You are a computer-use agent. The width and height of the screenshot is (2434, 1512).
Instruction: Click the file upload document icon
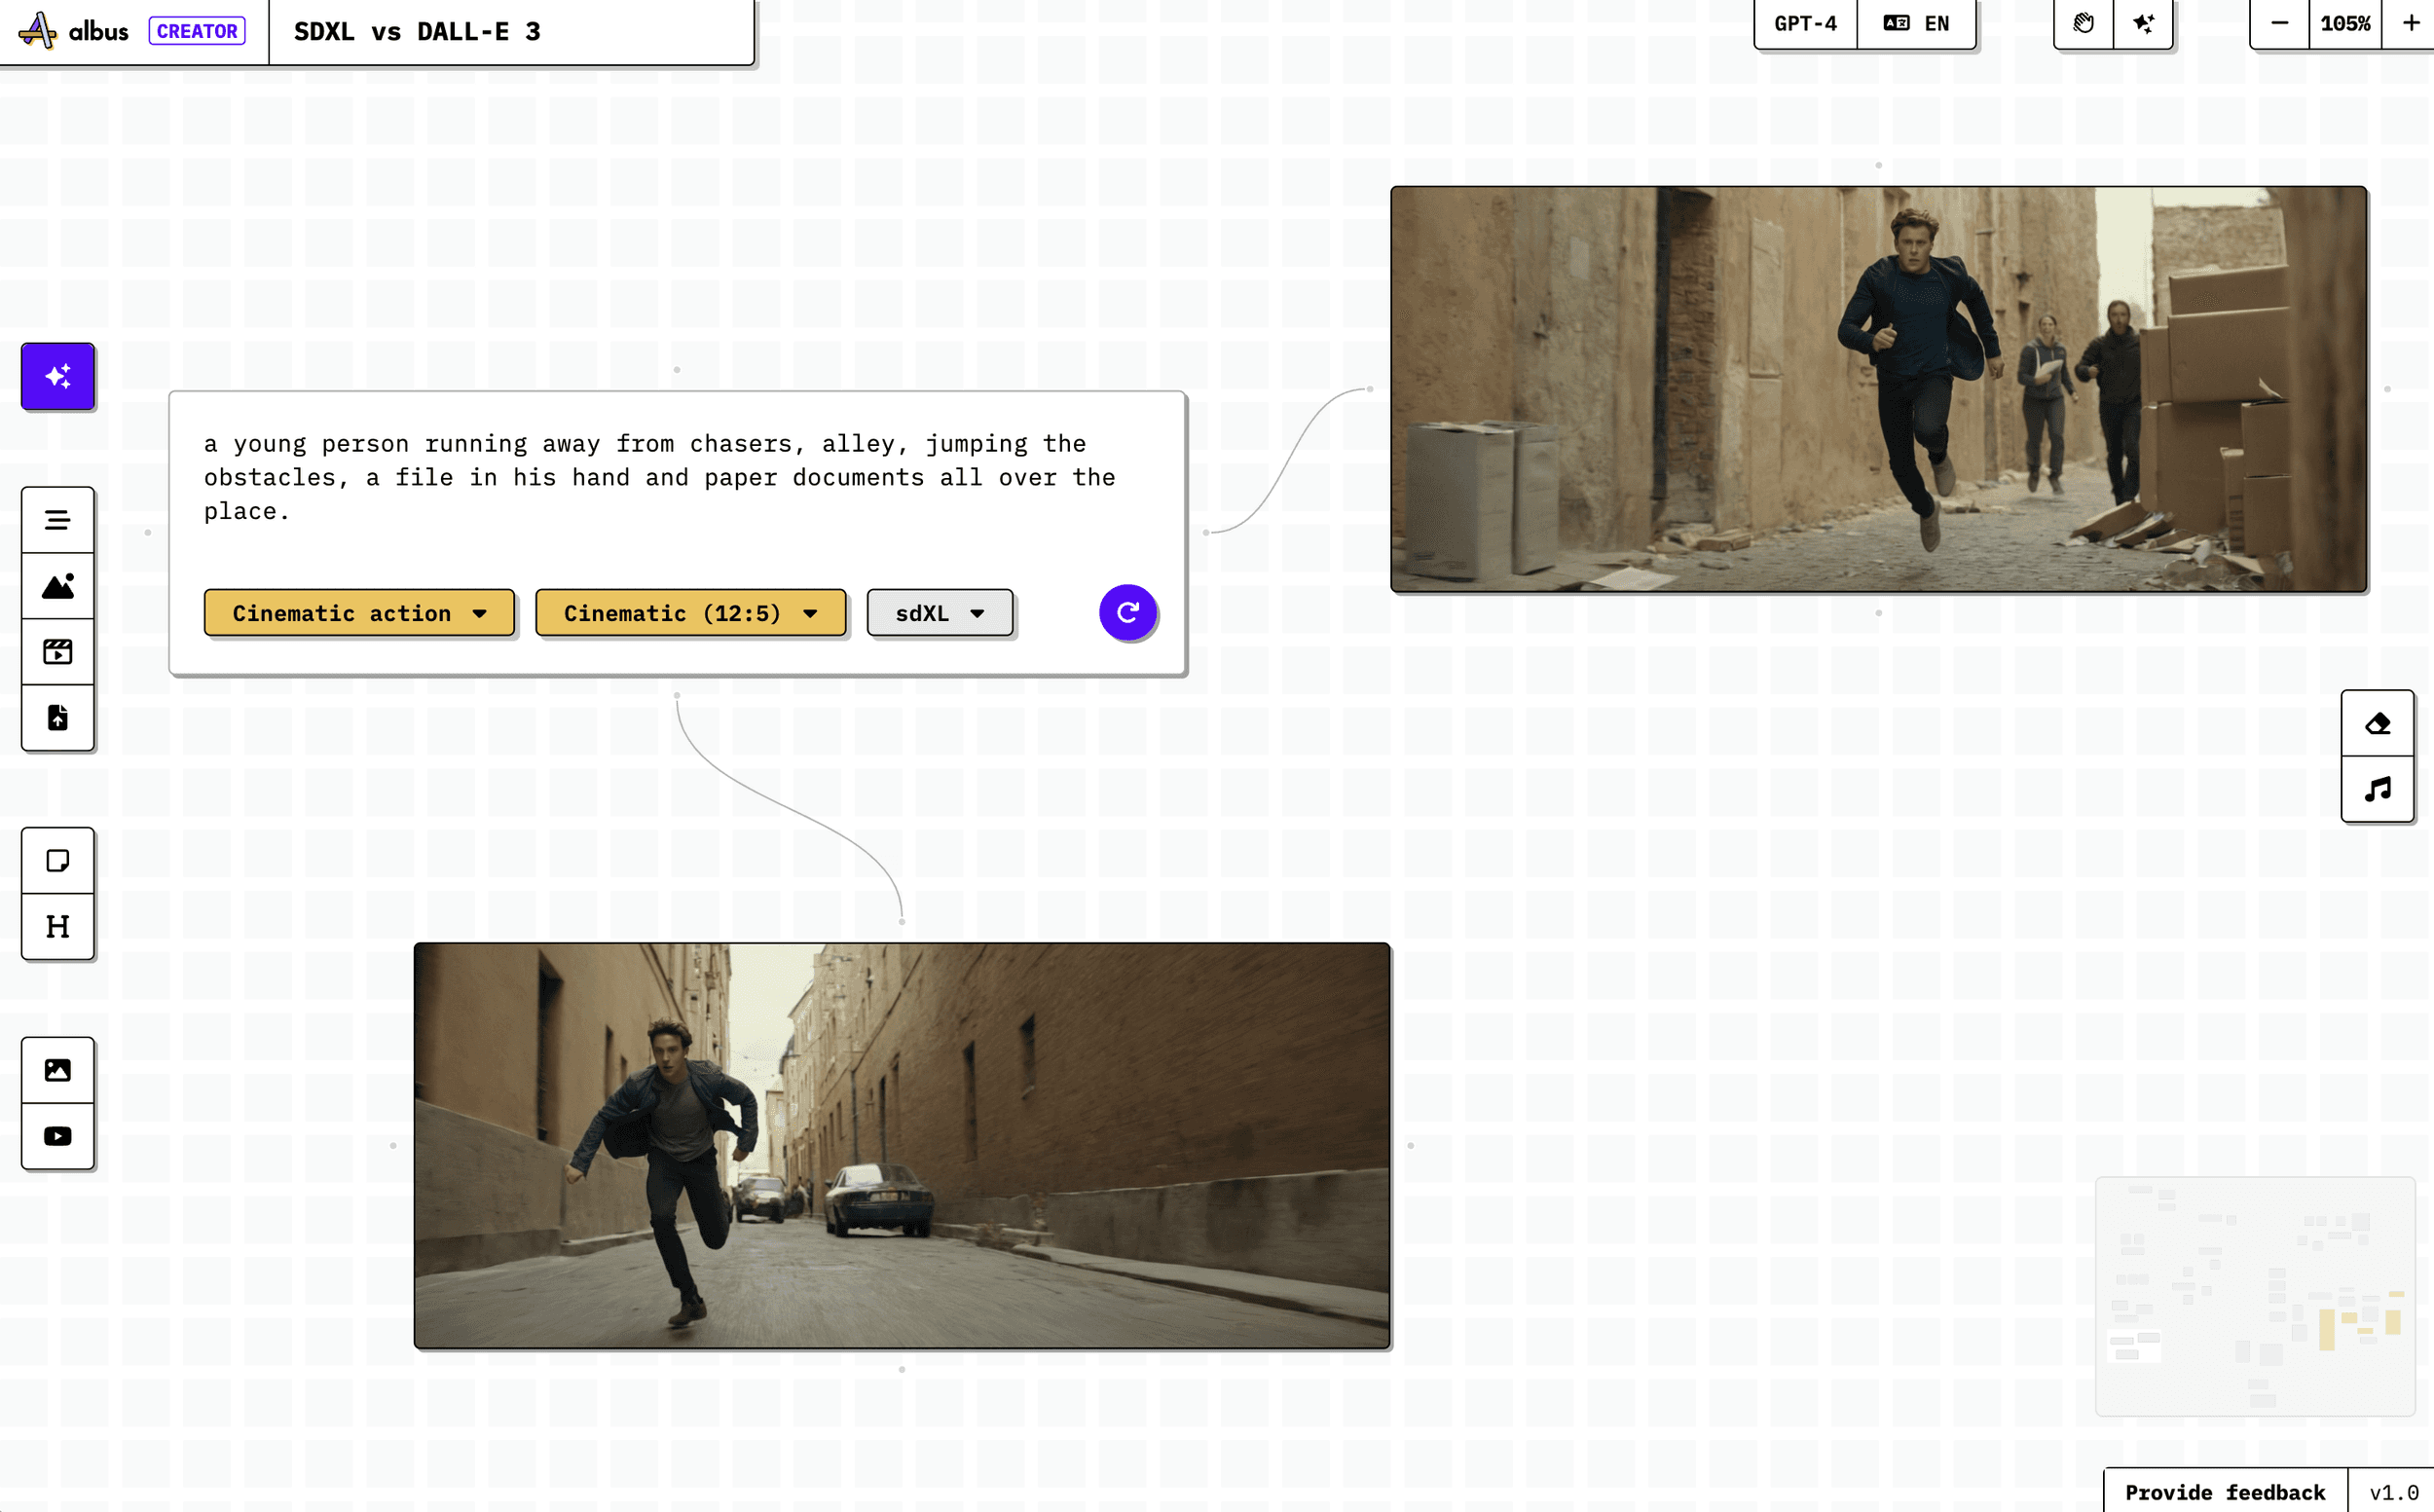tap(58, 718)
